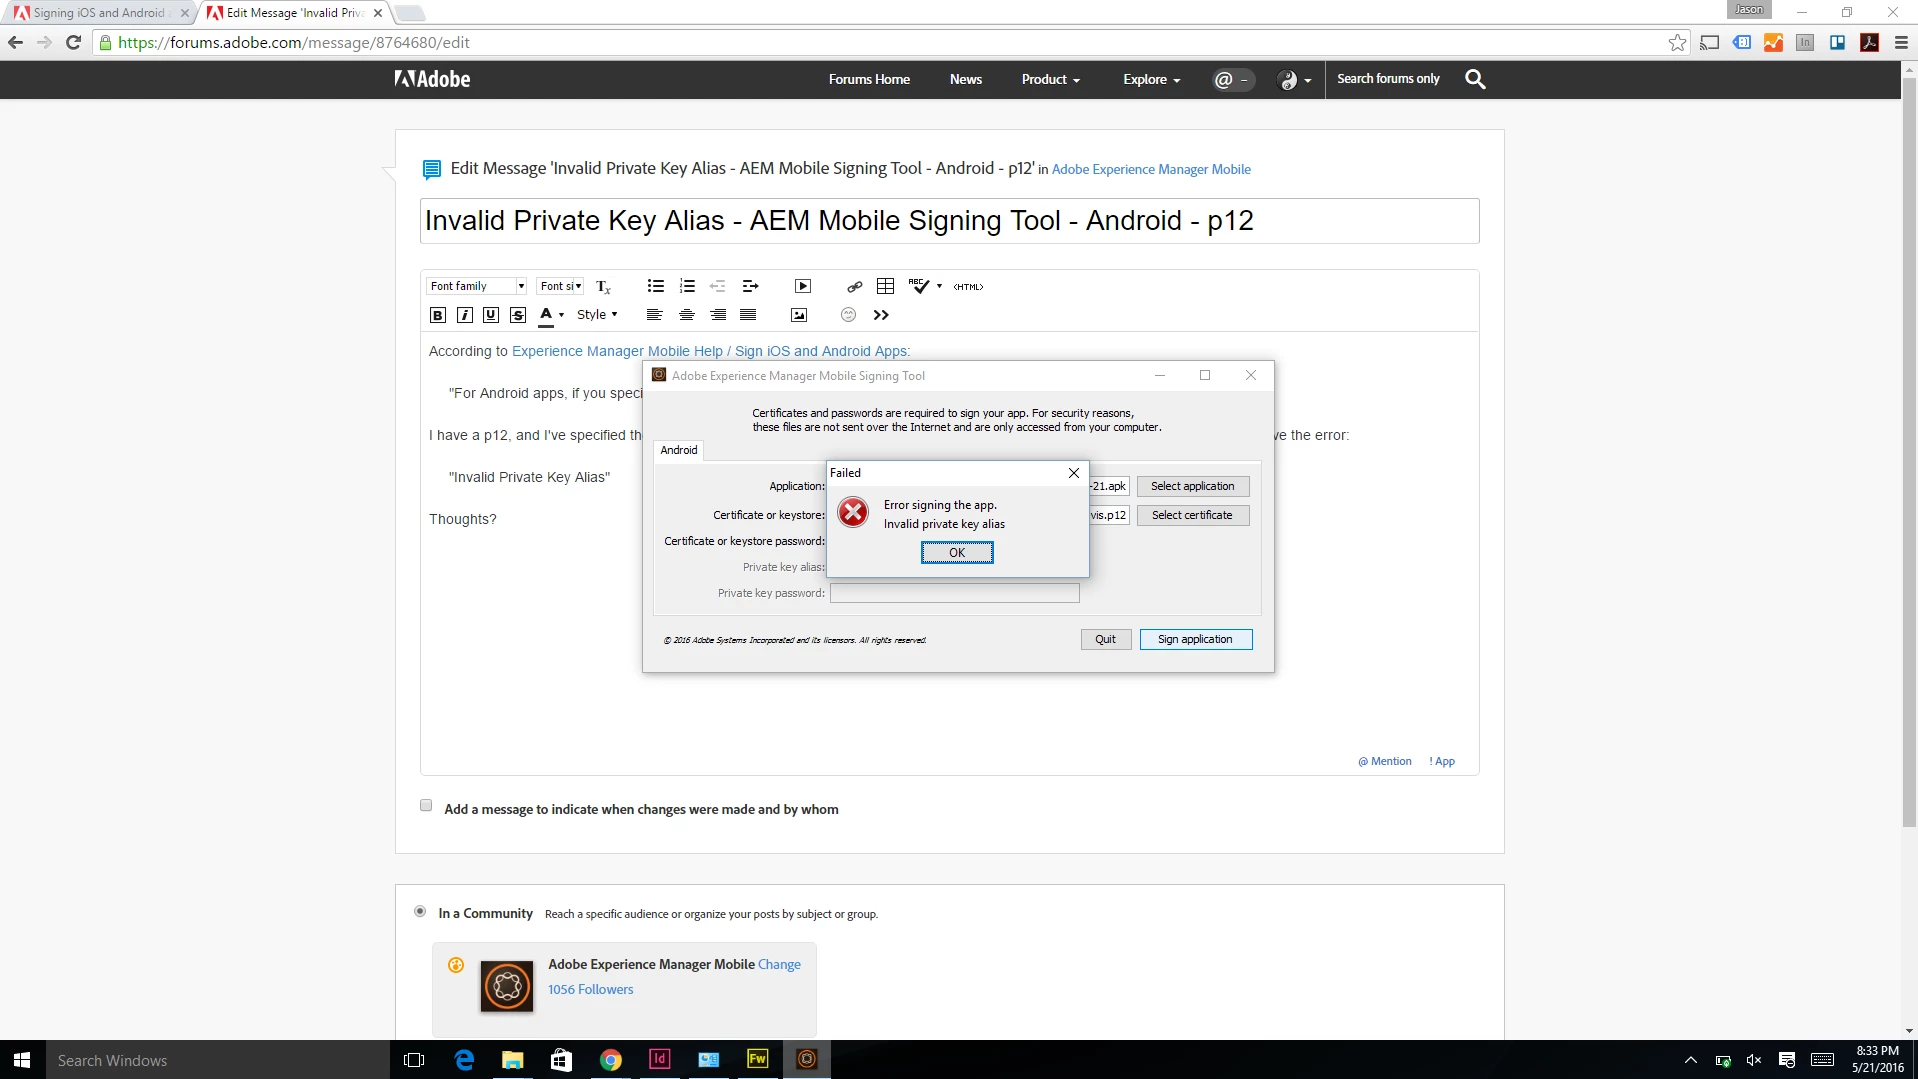The image size is (1918, 1079).
Task: Open Microsoft Edge from the taskbar
Action: [464, 1059]
